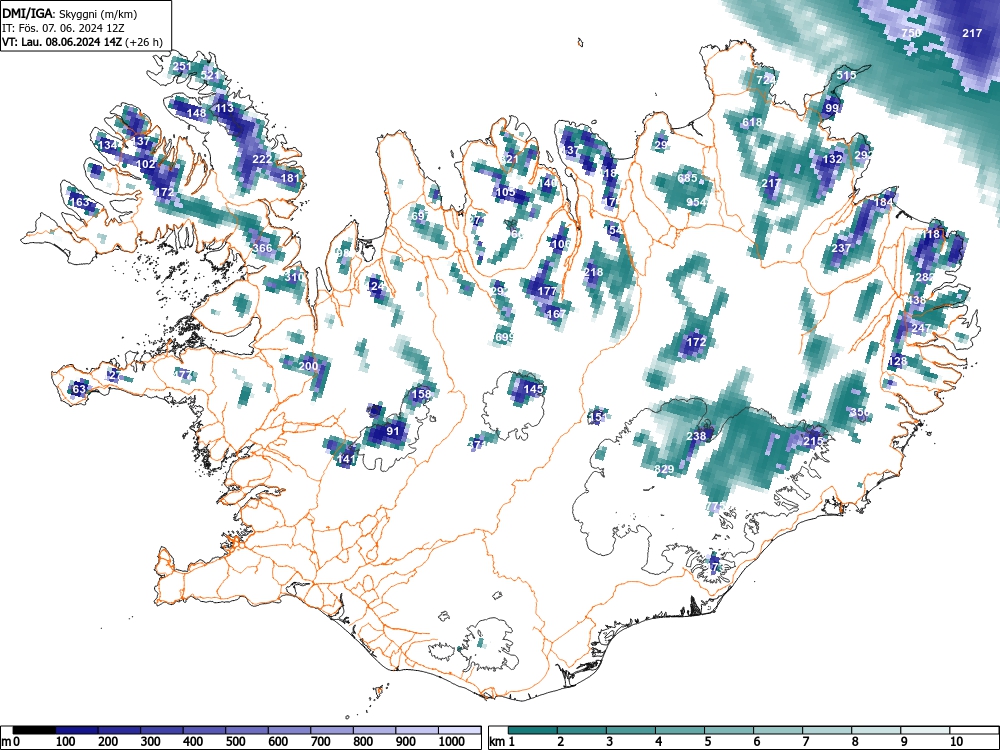Image resolution: width=1000 pixels, height=750 pixels.
Task: Click the visibility value 238 on the map
Action: click(x=696, y=436)
